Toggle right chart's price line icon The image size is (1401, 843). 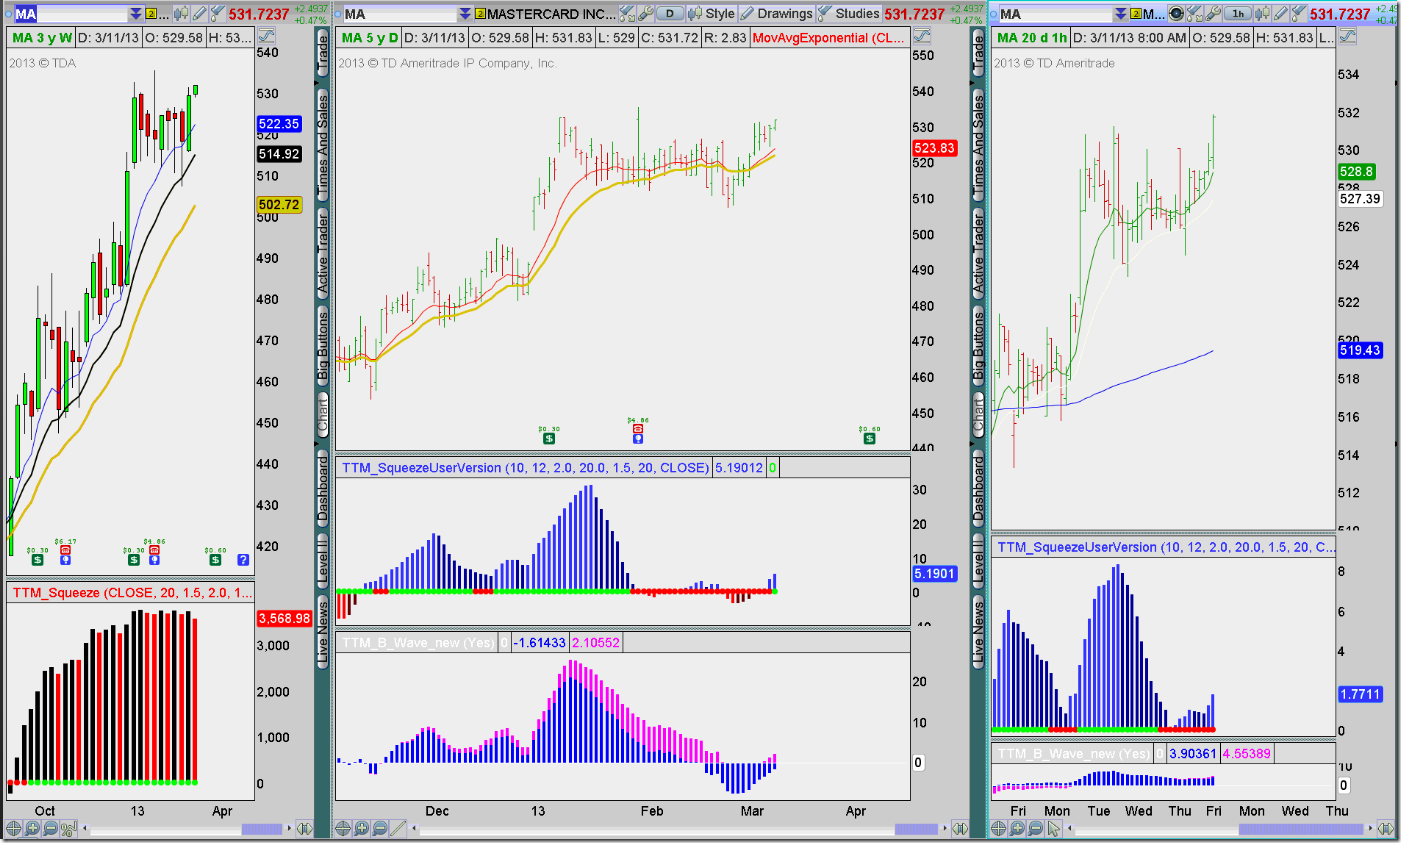(1347, 36)
